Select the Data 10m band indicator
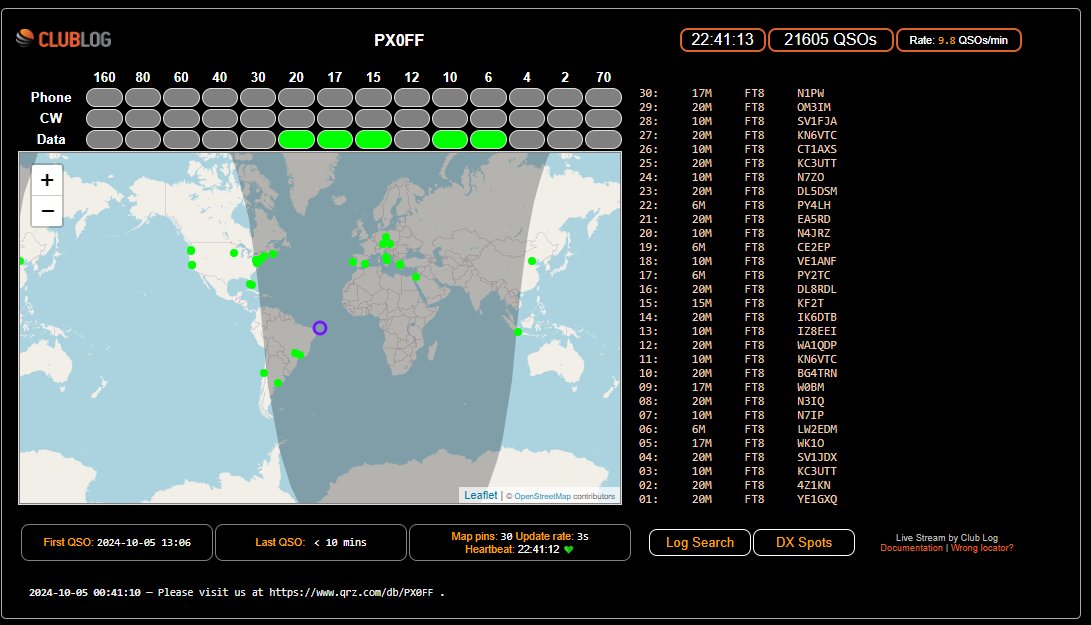The width and height of the screenshot is (1091, 625). click(450, 139)
